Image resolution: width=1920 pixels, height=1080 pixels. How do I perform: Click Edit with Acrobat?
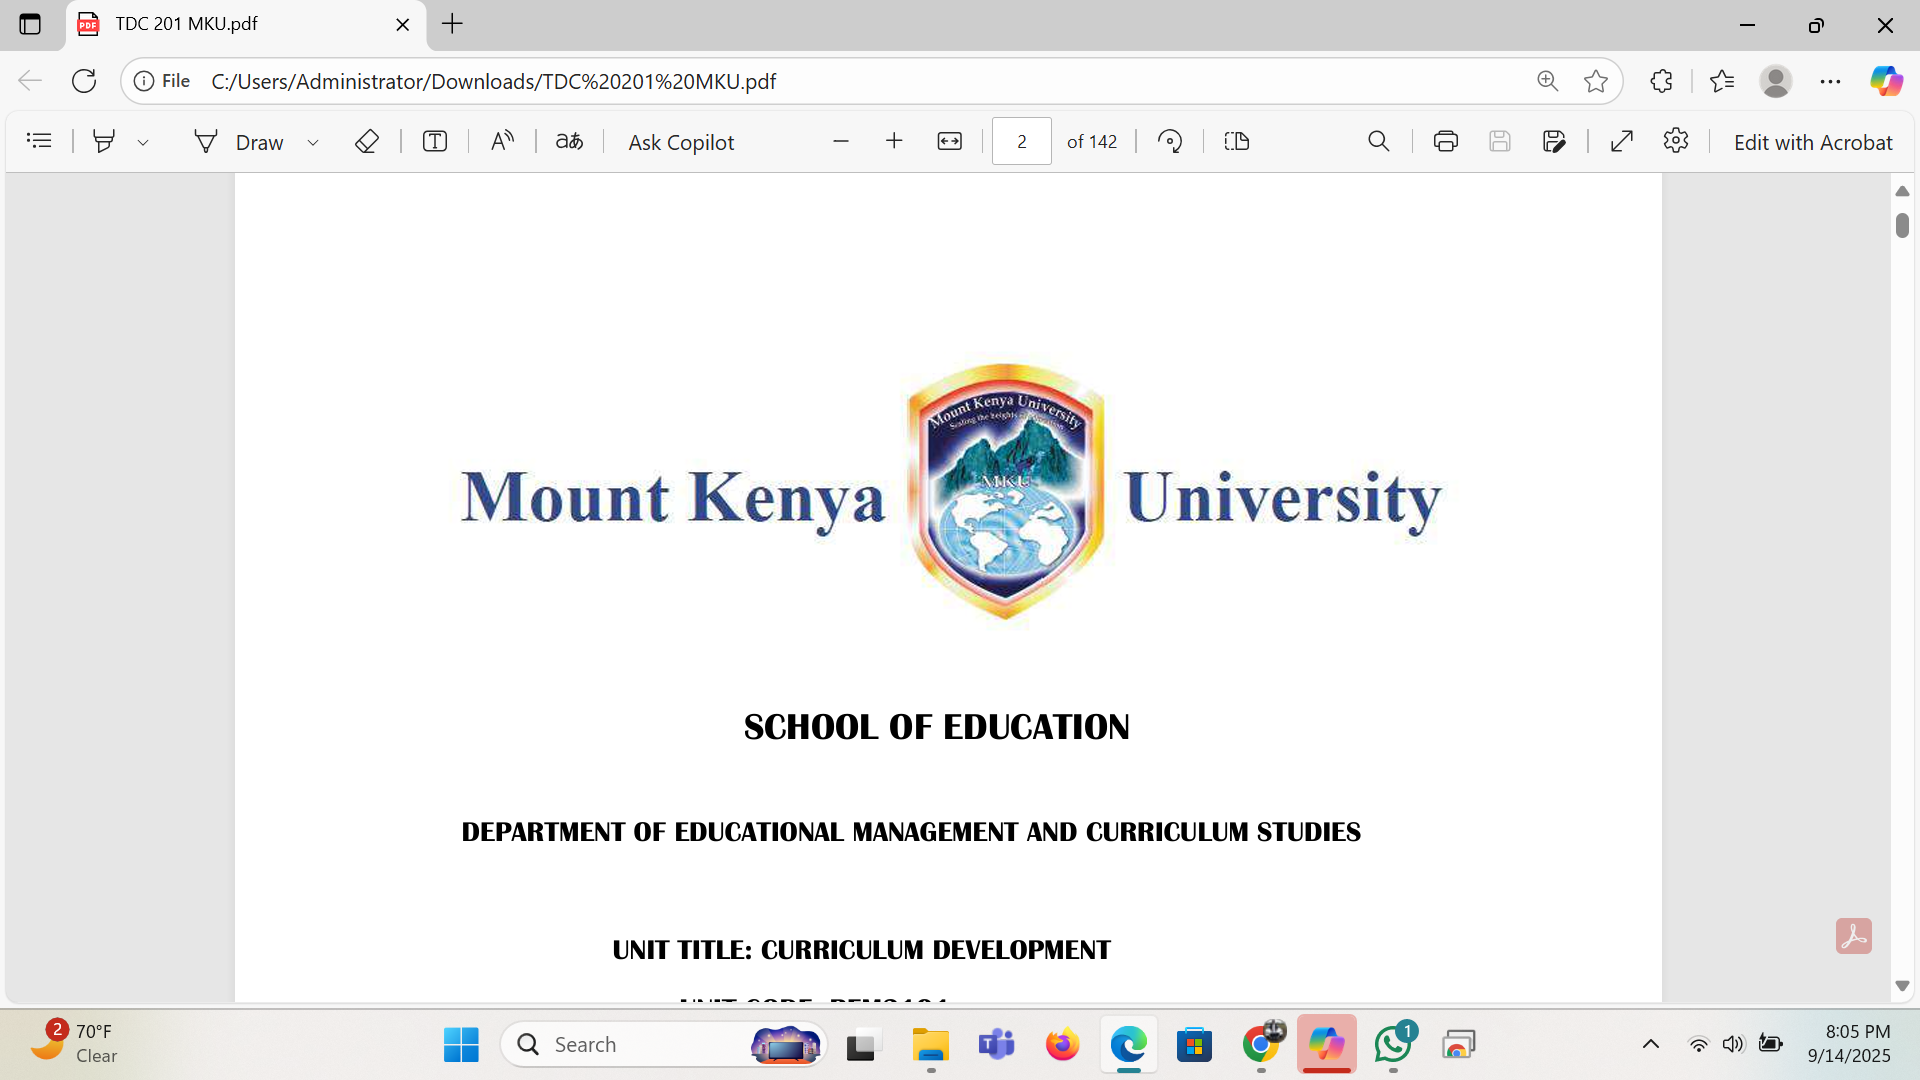pyautogui.click(x=1812, y=142)
